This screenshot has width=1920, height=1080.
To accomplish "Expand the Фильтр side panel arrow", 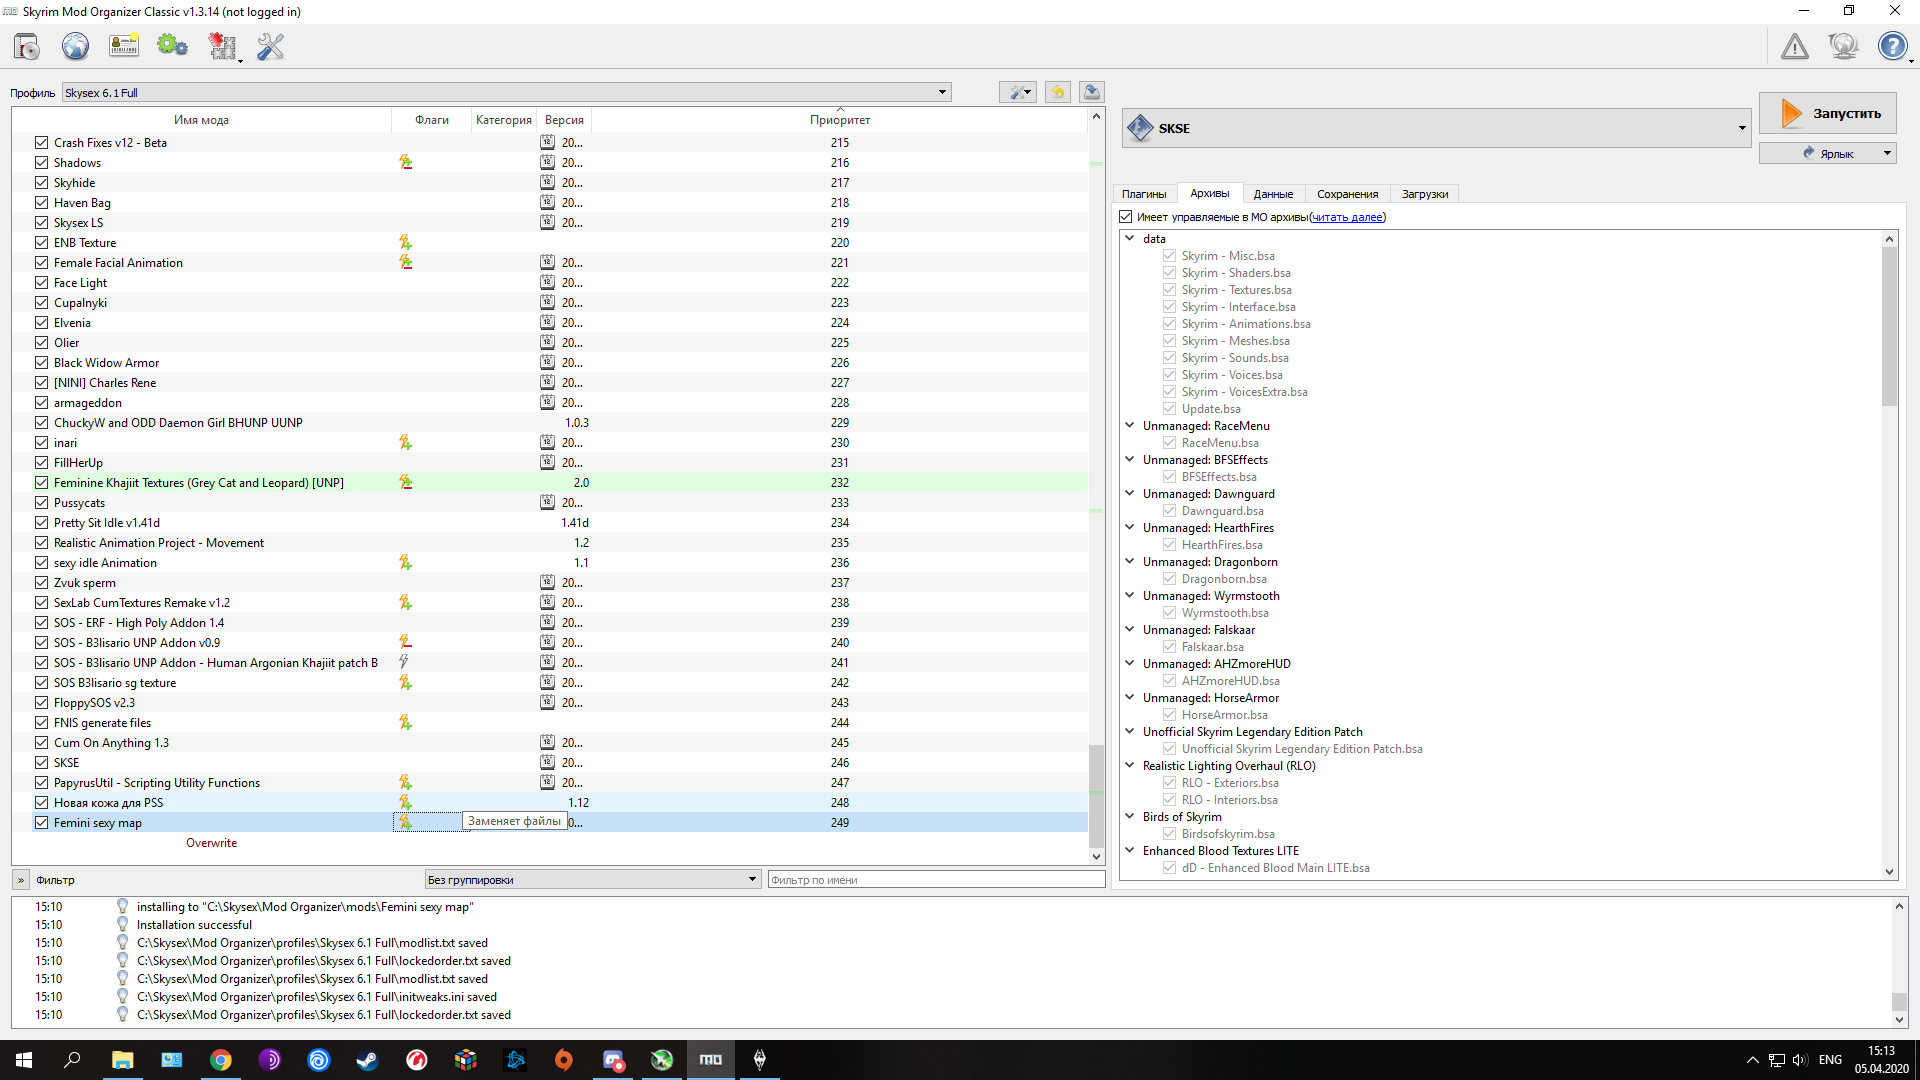I will click(20, 880).
